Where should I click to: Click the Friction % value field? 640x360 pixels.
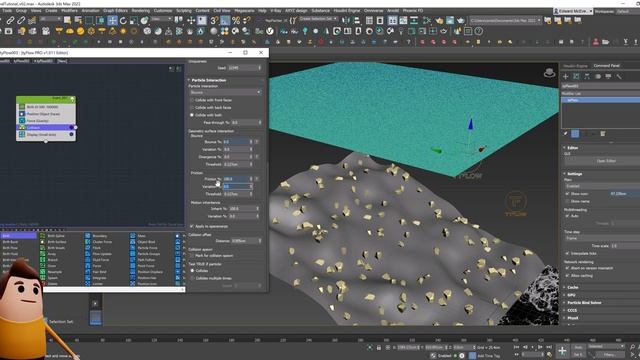click(237, 179)
